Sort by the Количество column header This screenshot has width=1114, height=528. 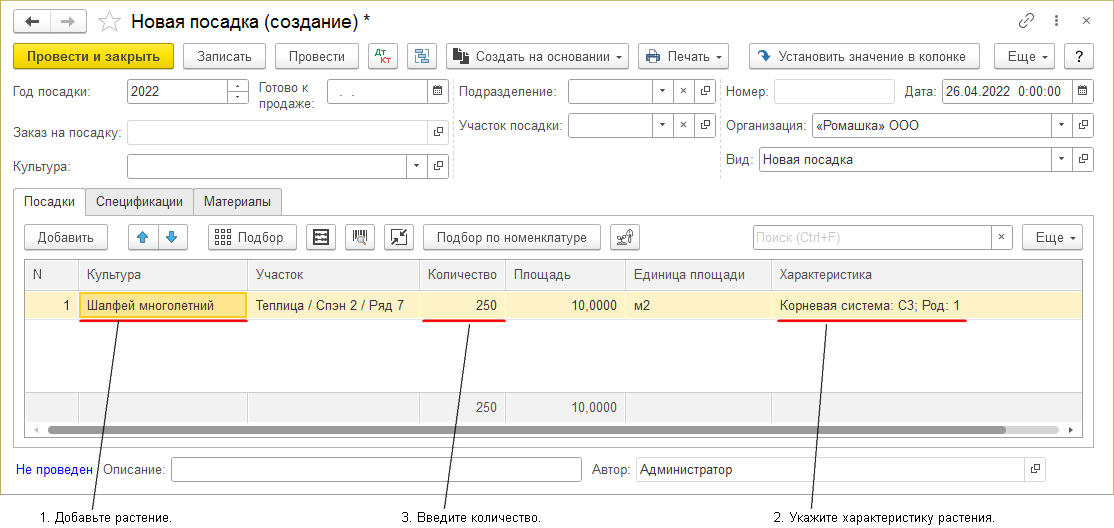(463, 274)
